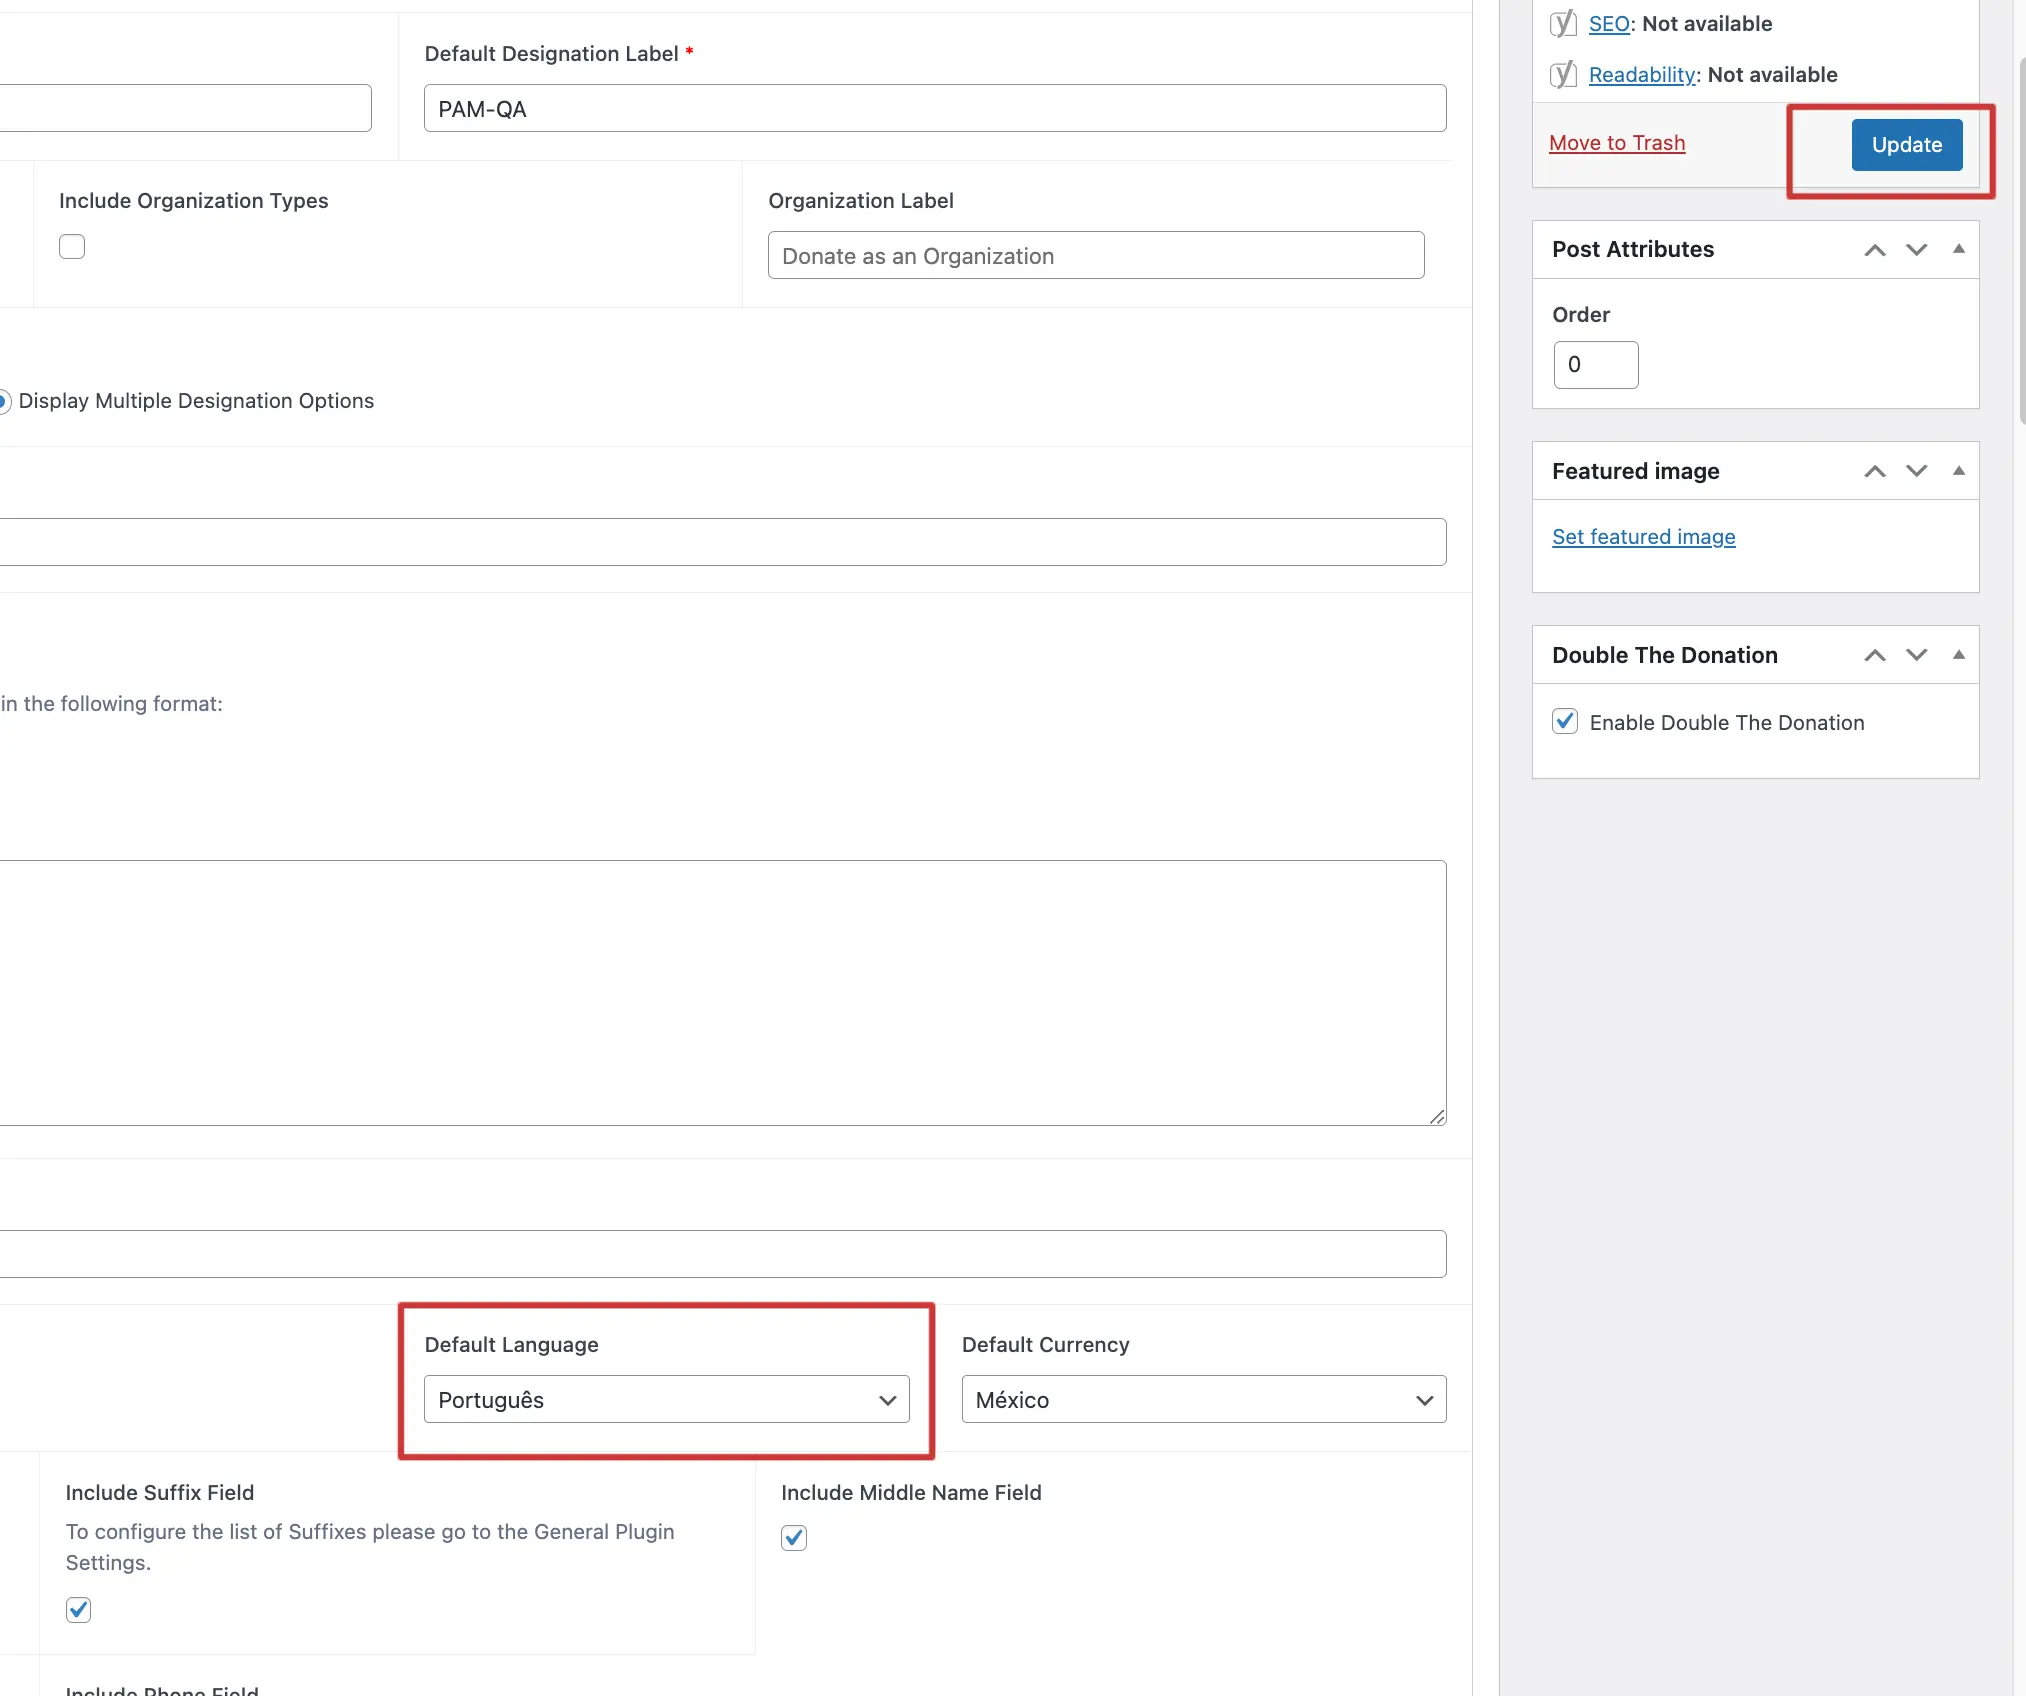Check Include Organization Types checkbox
The width and height of the screenshot is (2026, 1696).
tap(72, 246)
